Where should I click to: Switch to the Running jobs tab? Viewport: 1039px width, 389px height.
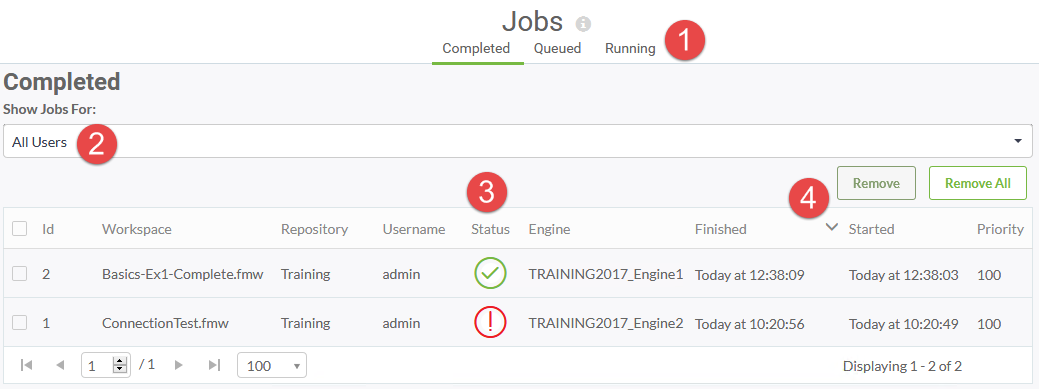630,48
